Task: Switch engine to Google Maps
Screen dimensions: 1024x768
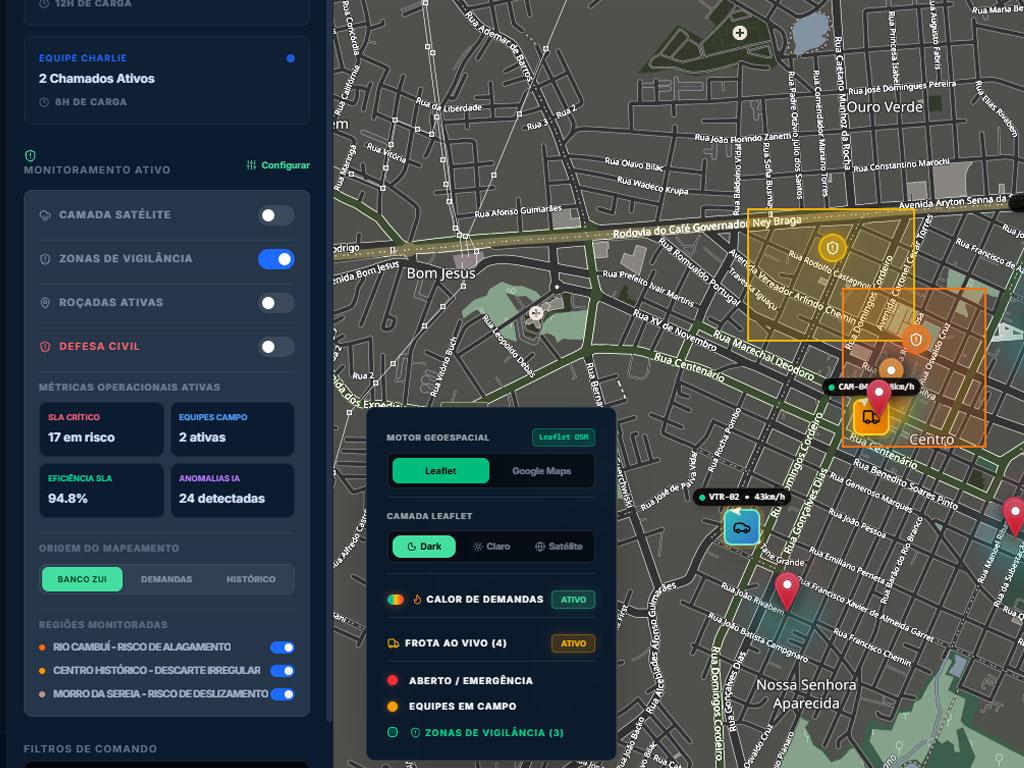Action: 541,471
